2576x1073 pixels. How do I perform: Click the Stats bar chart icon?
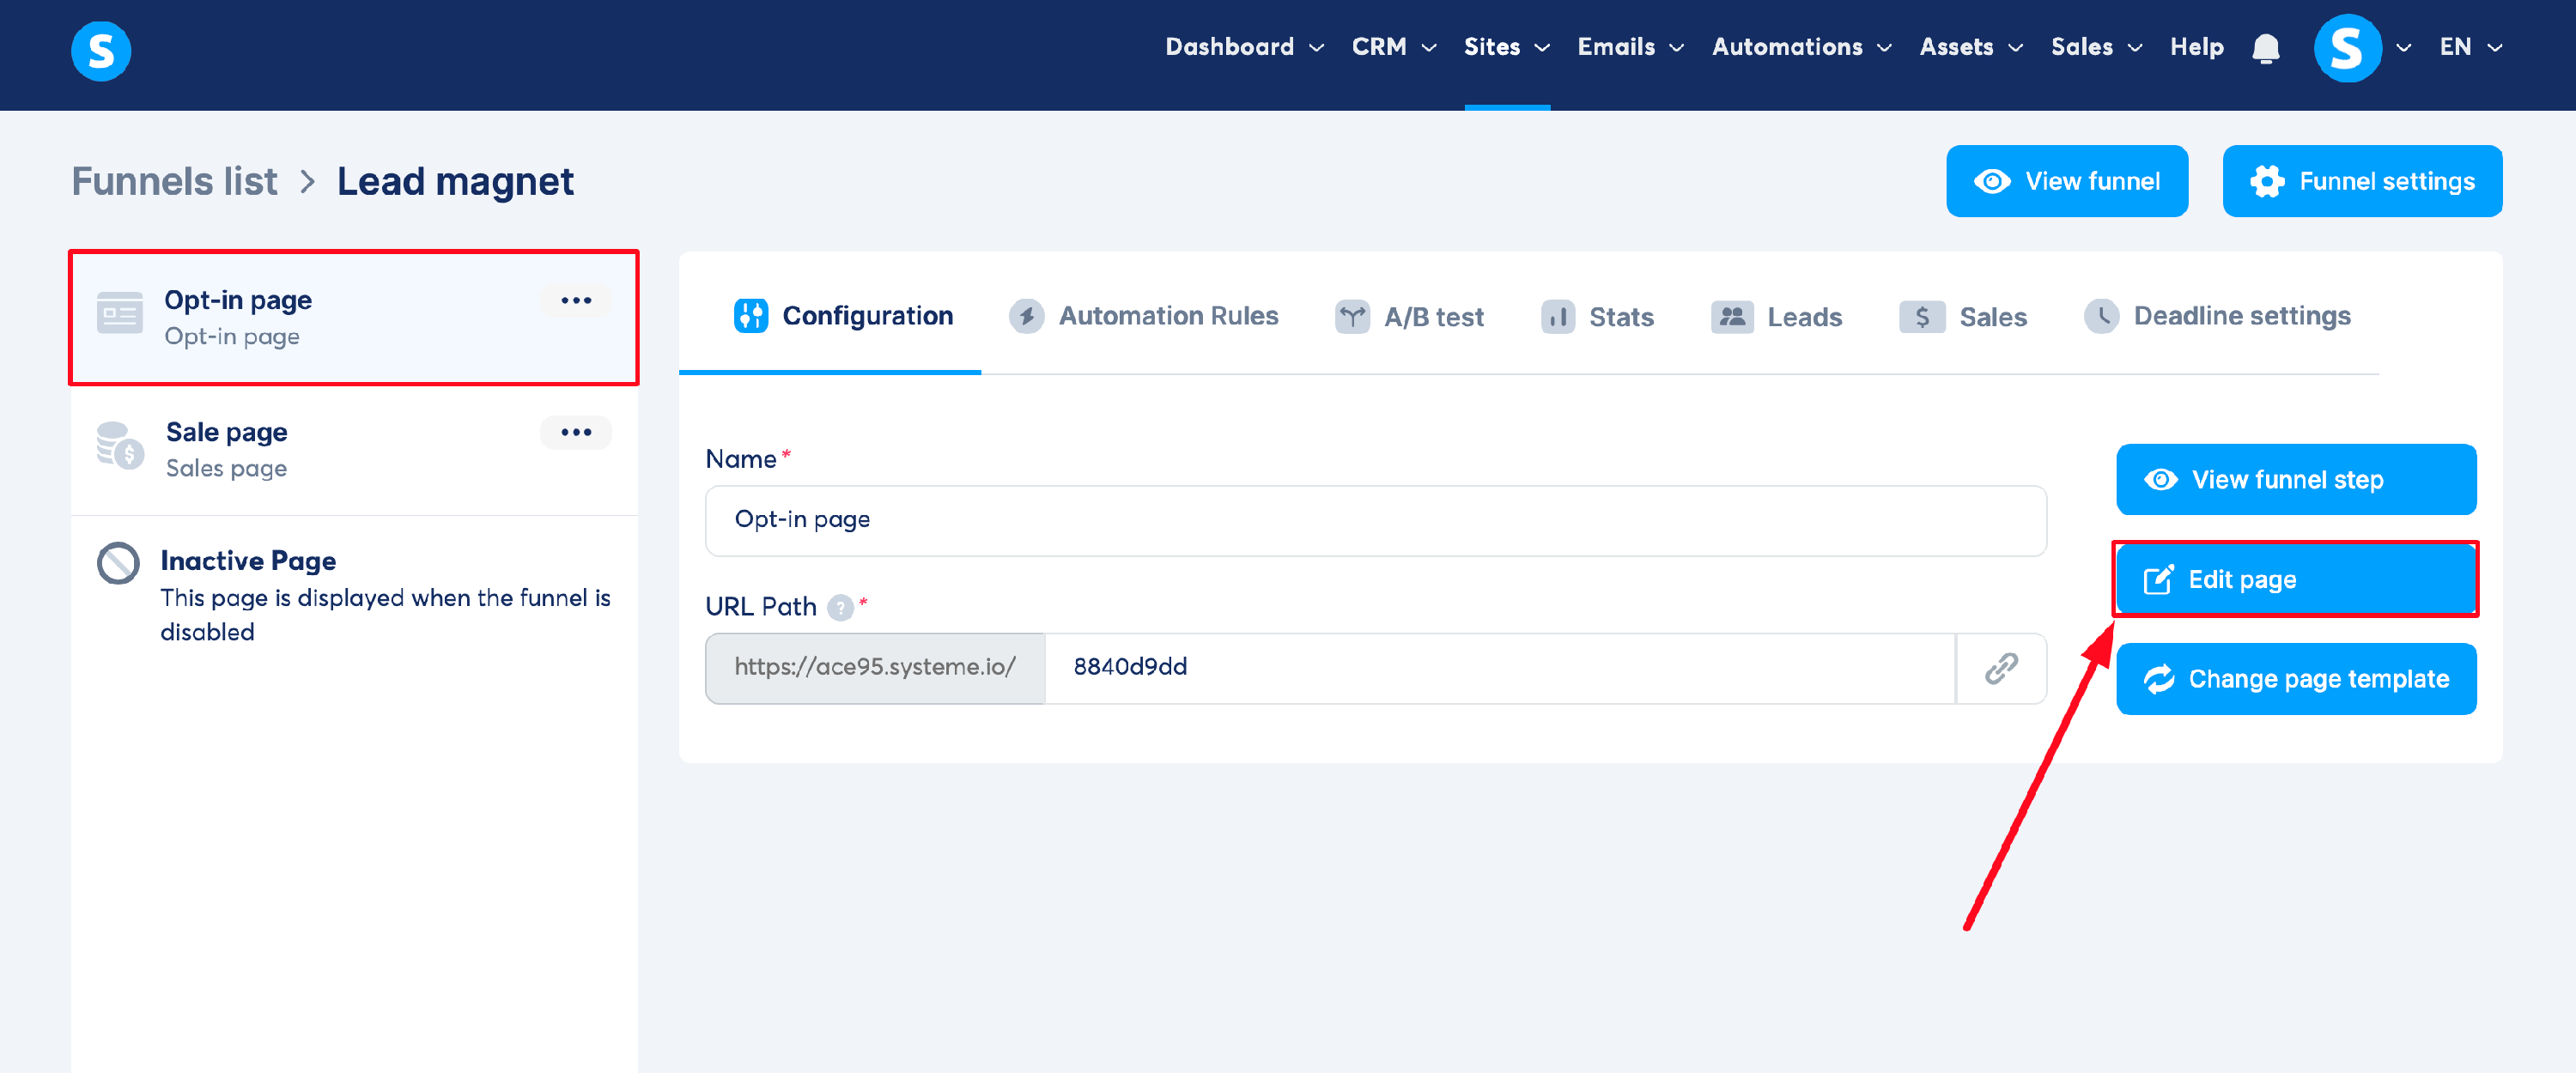coord(1557,317)
